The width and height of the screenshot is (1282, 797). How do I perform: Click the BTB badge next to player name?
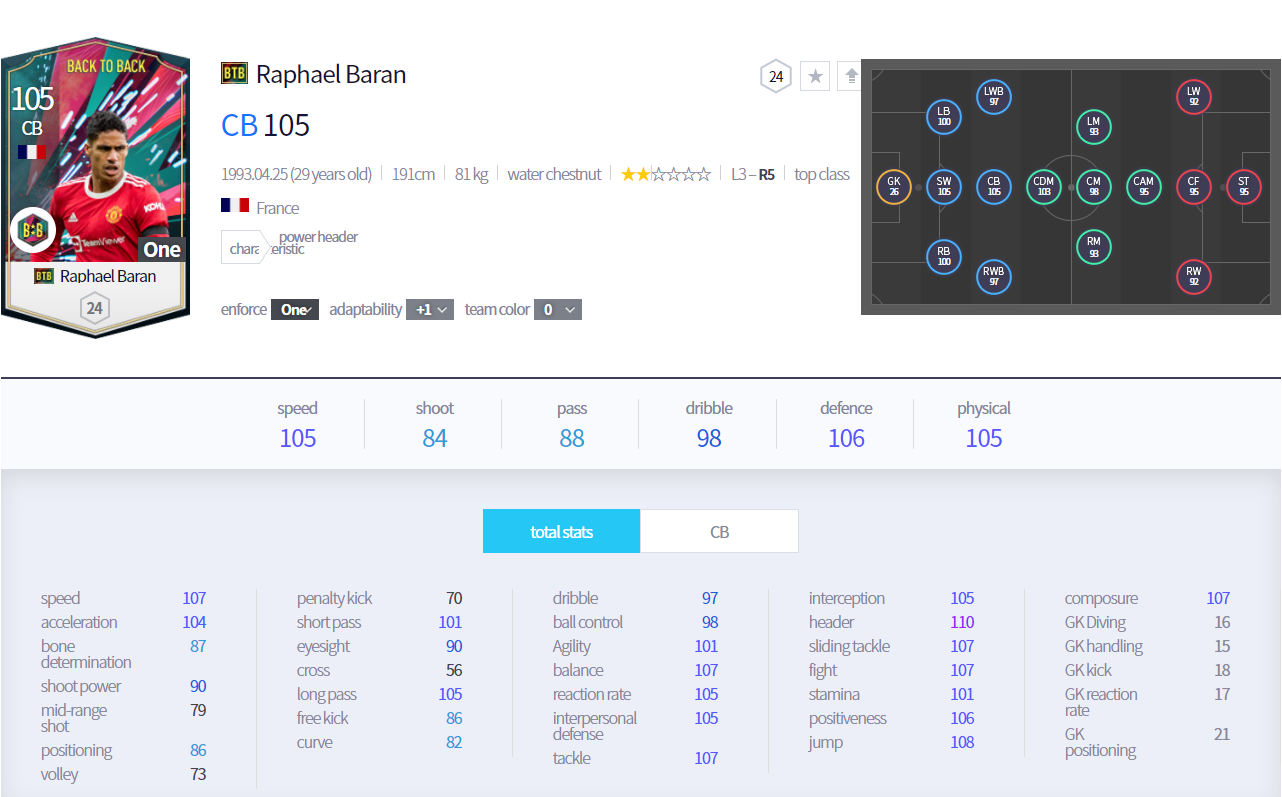pos(234,74)
